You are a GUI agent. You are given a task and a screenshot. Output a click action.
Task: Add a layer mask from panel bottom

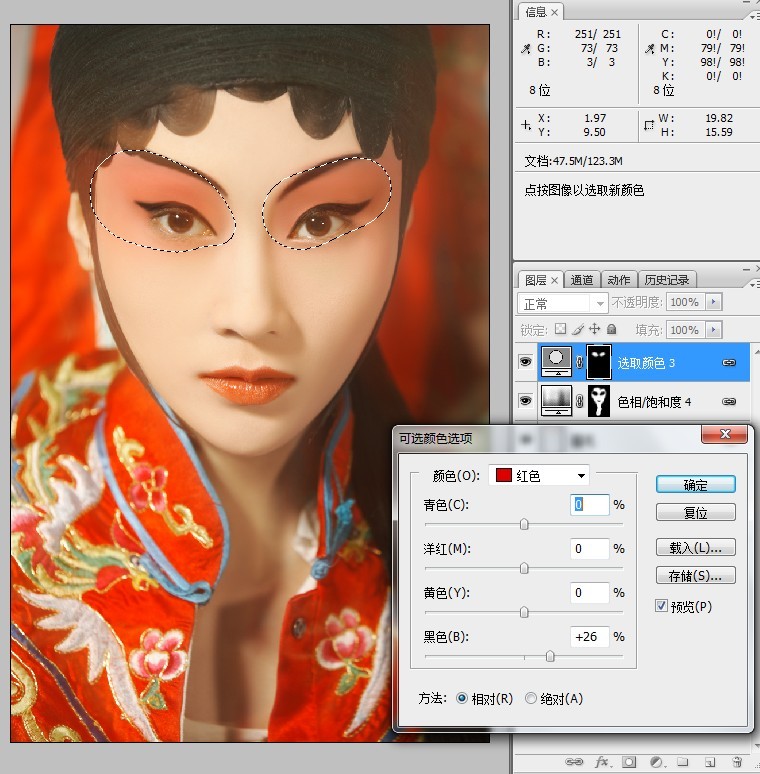pos(629,762)
